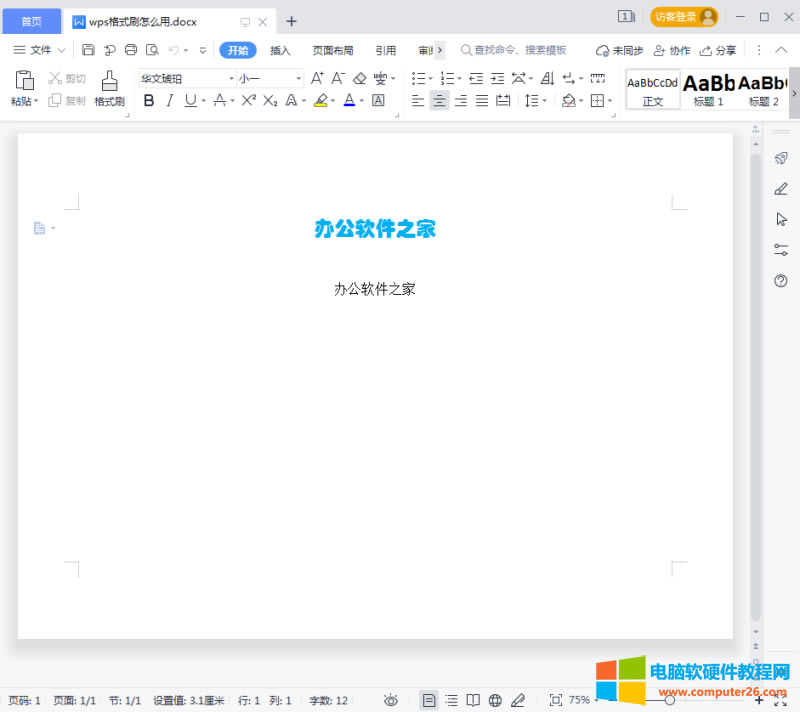This screenshot has height=712, width=800.
Task: Open the help icon in right sidebar
Action: pos(781,281)
